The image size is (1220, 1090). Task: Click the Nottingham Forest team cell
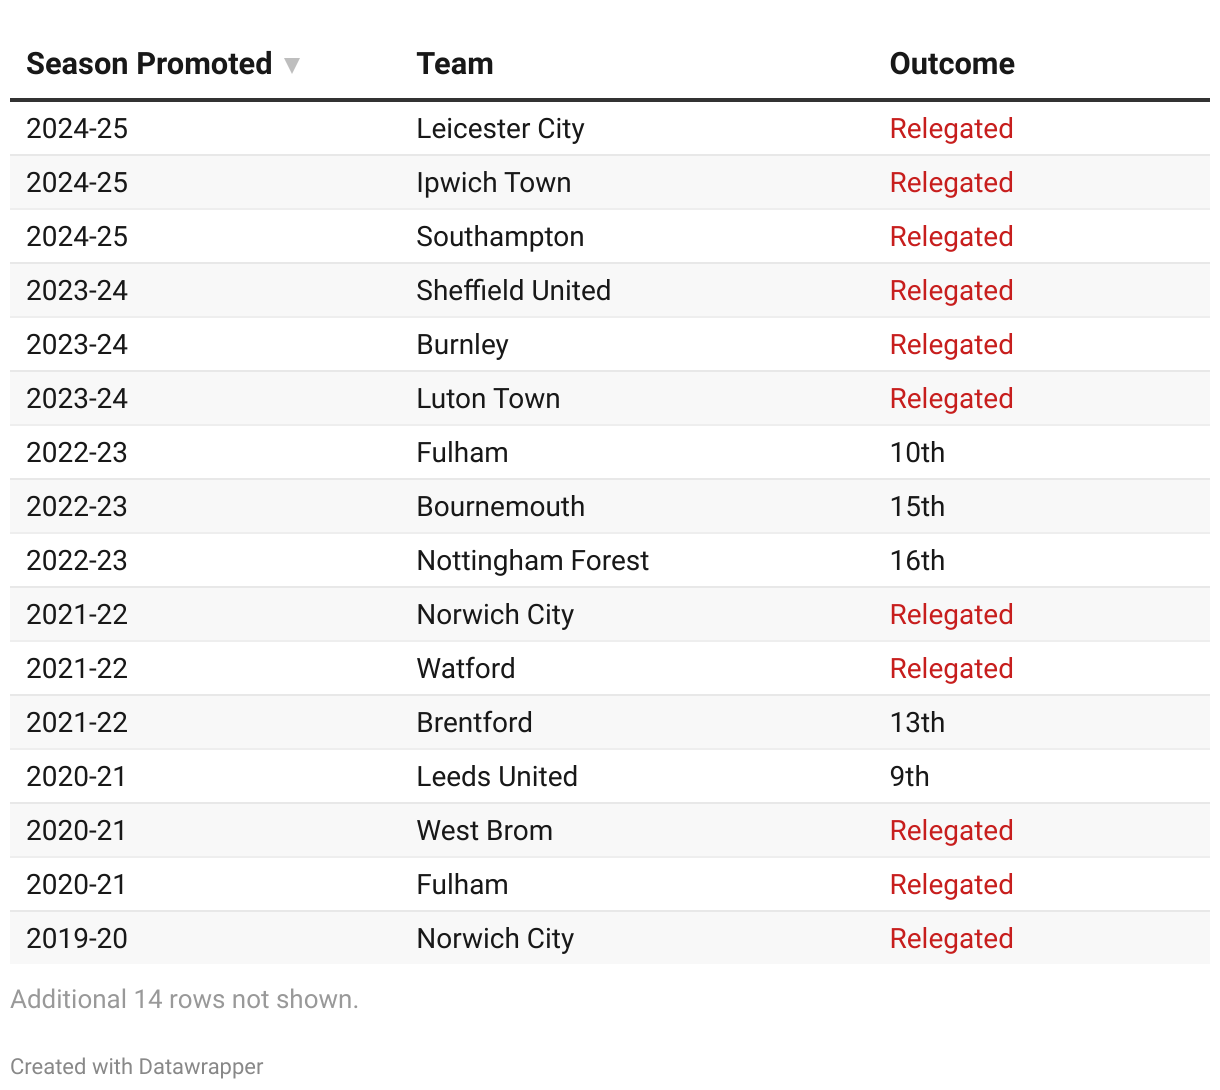(532, 561)
